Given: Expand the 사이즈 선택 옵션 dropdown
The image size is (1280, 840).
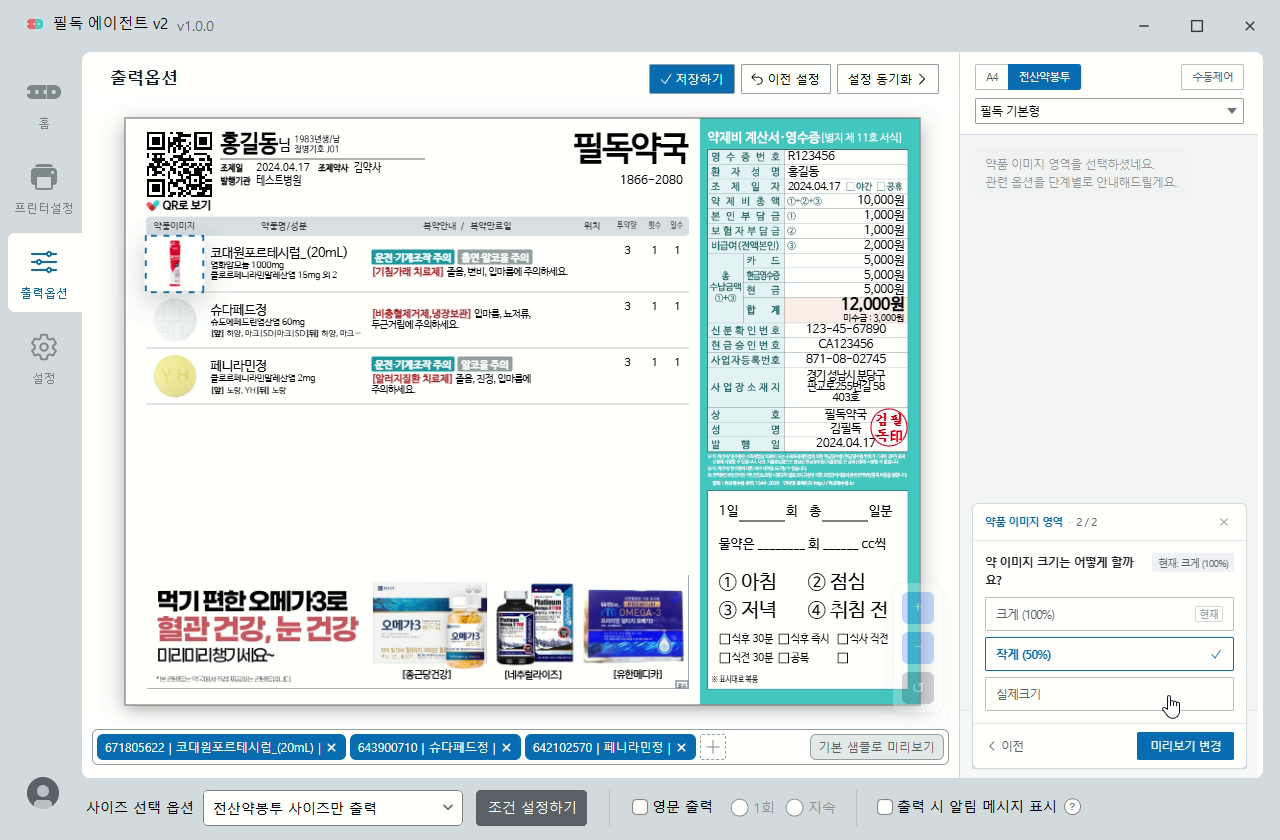Looking at the screenshot, I should [333, 808].
